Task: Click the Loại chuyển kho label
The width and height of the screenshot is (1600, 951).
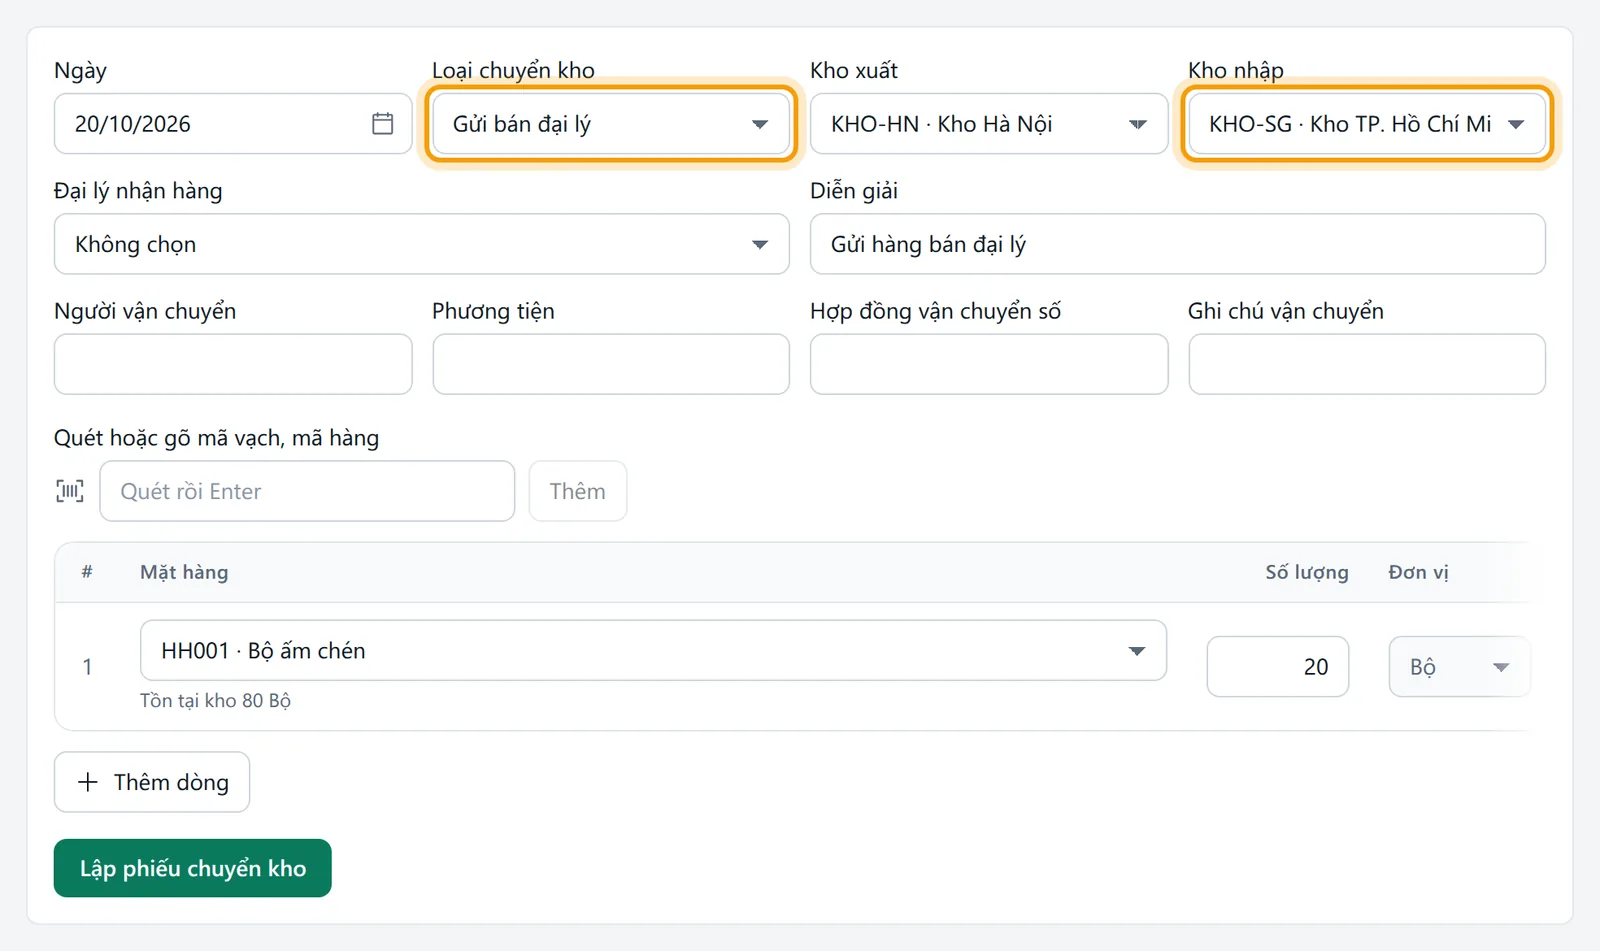Action: [x=513, y=70]
